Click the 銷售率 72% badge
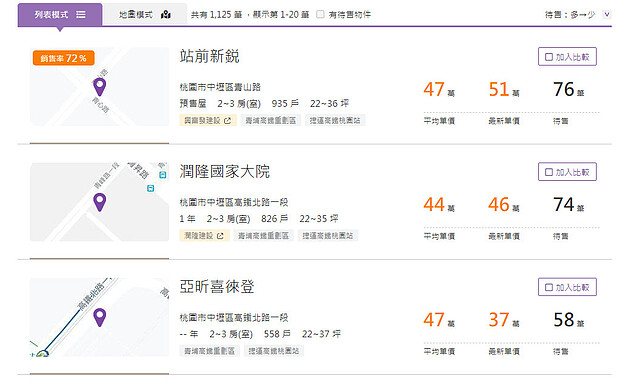 coord(64,58)
